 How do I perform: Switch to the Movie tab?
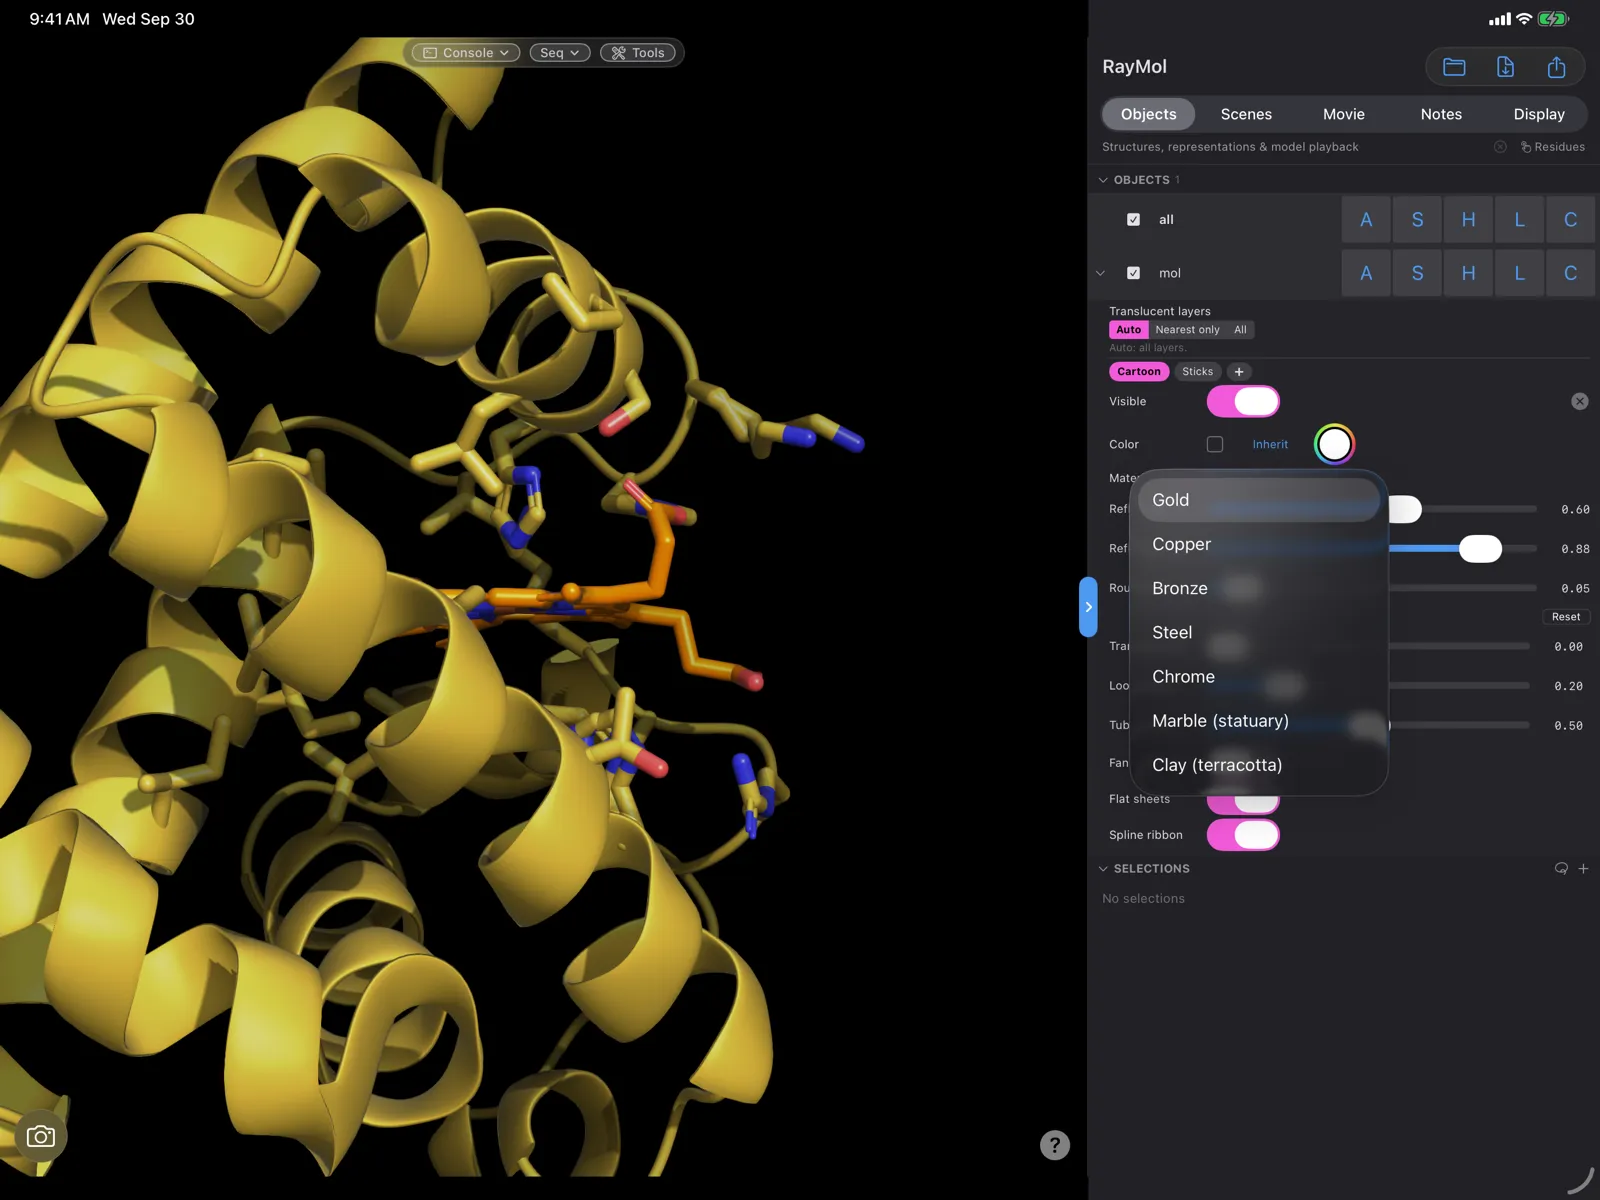1343,114
